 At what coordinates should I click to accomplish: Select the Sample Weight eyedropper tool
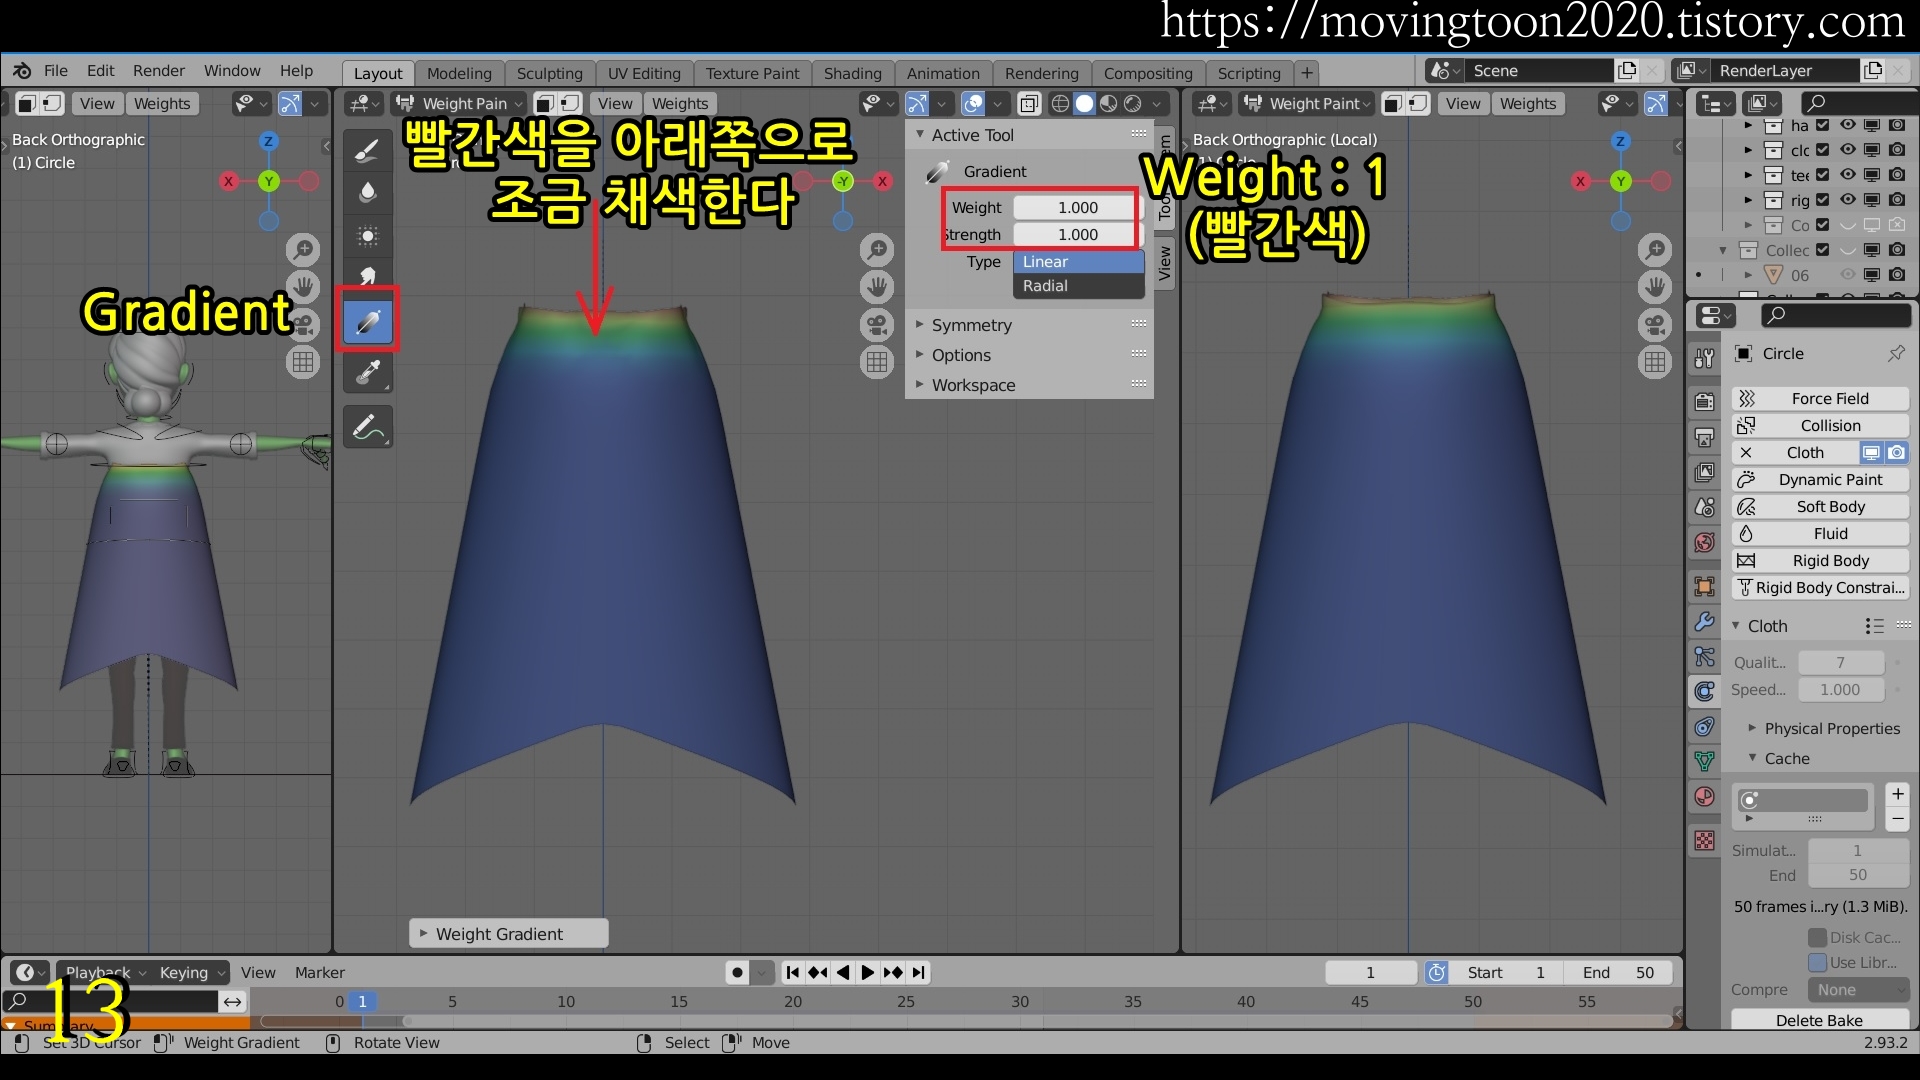pos(367,371)
